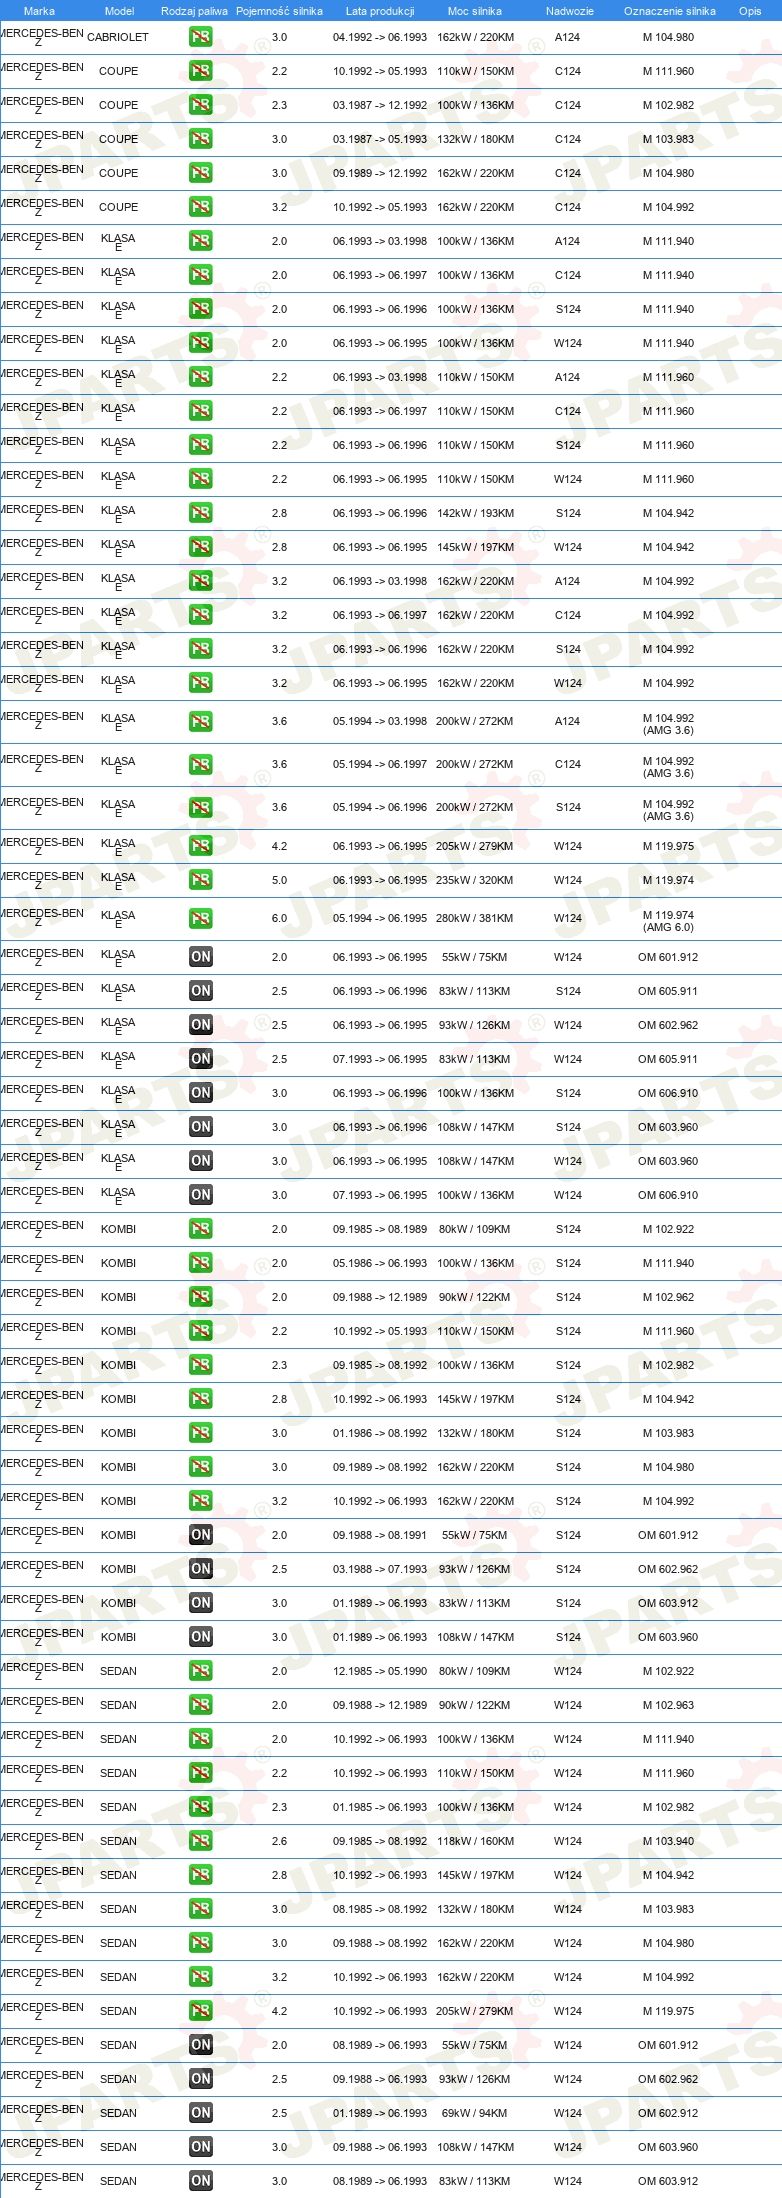Click ON icon for KLASA E W124 OM 605.911
This screenshot has width=782, height=2198.
[200, 1059]
